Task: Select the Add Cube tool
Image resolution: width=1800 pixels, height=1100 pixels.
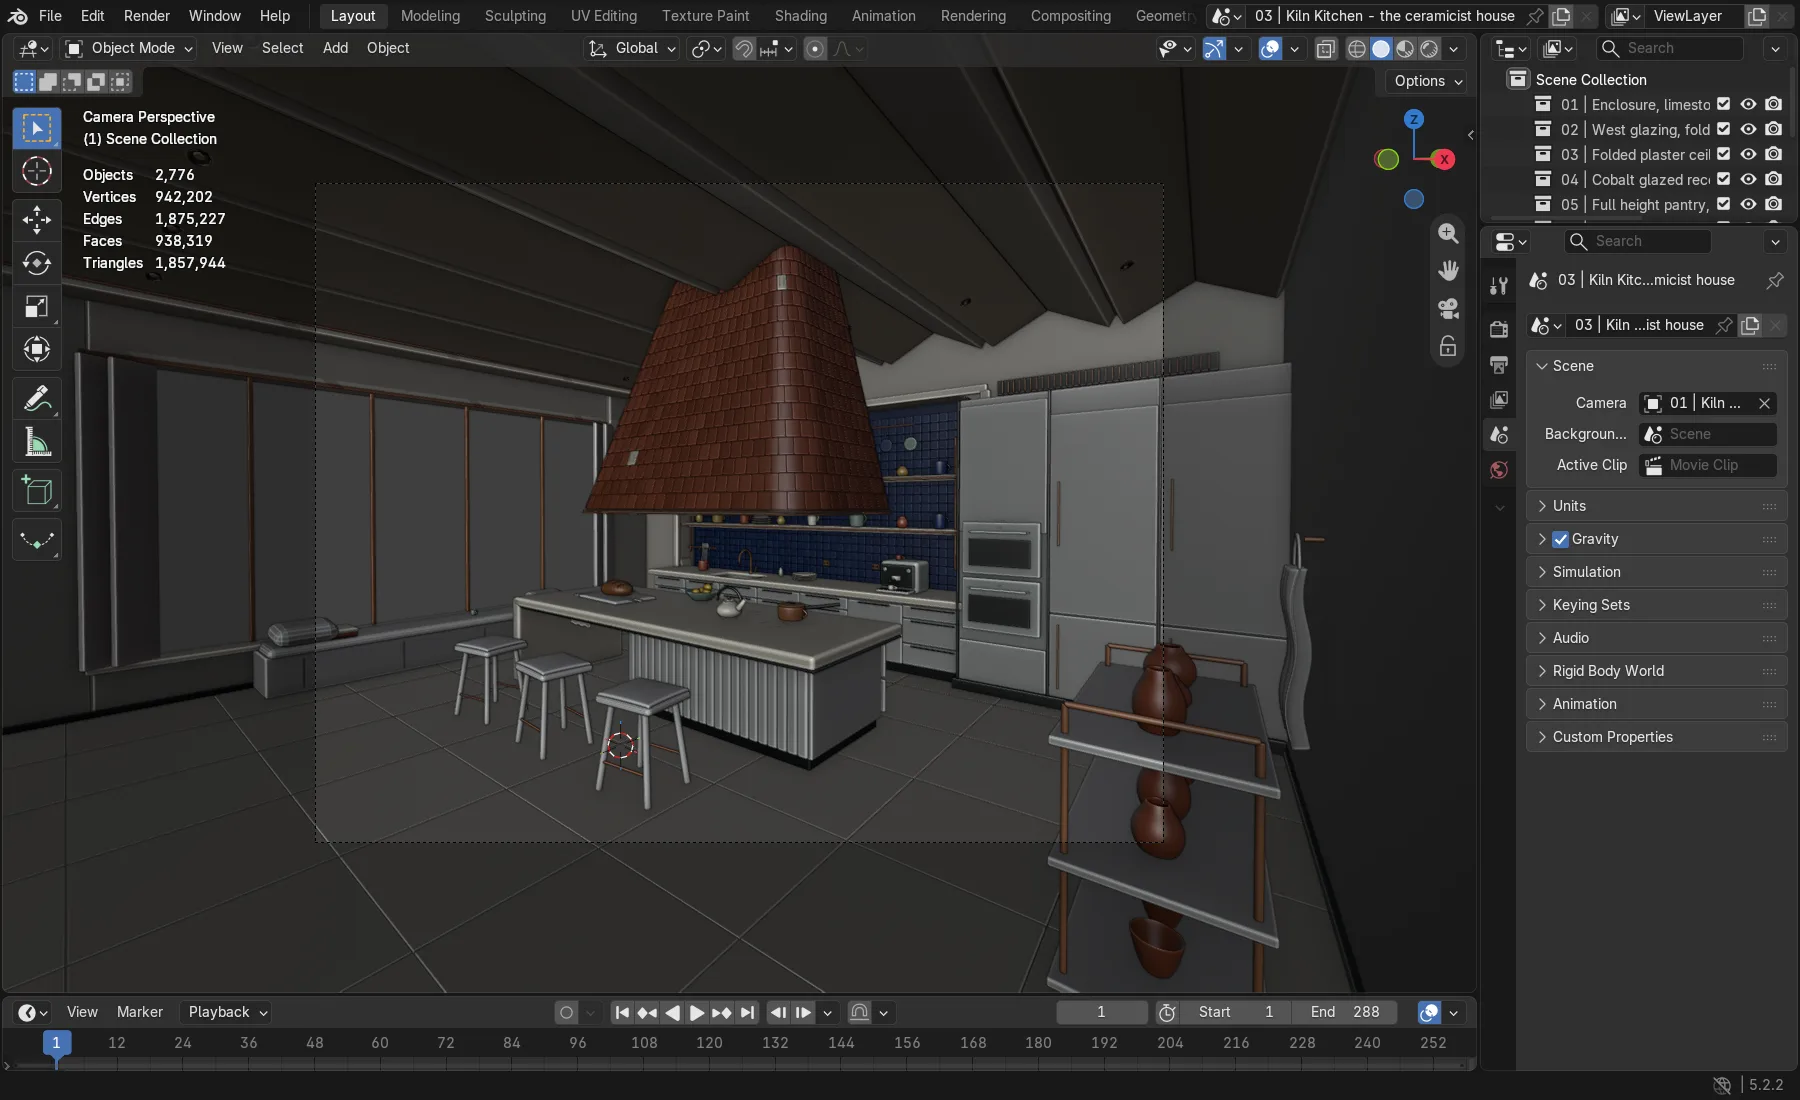Action: click(x=37, y=491)
